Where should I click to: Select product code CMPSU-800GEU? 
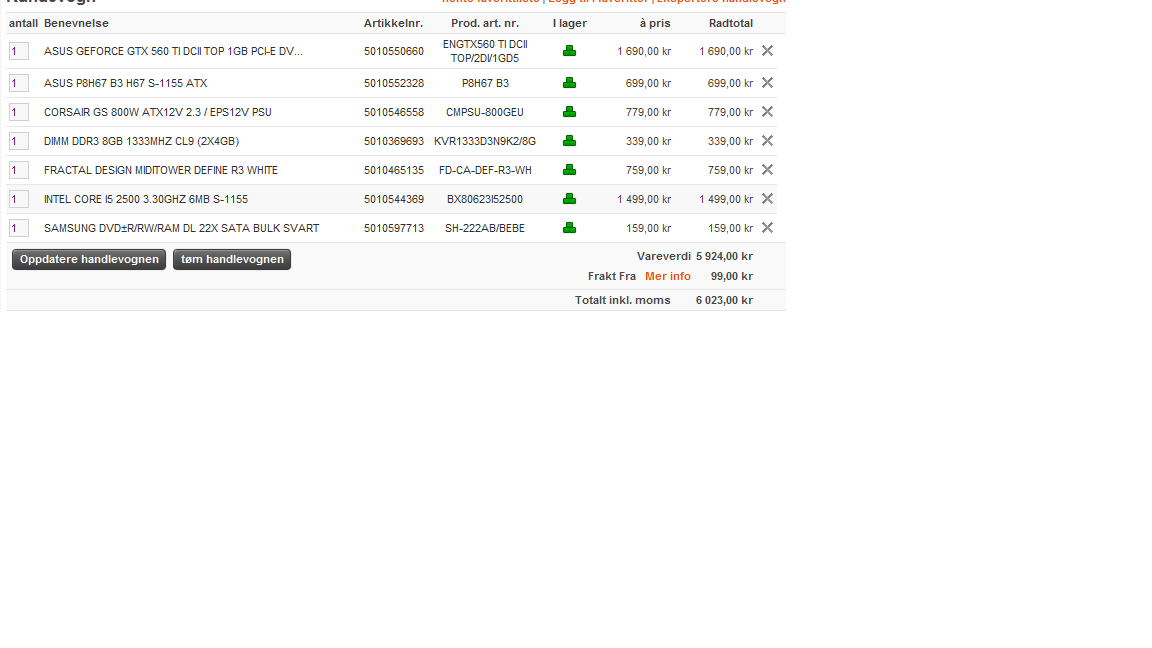click(x=485, y=112)
